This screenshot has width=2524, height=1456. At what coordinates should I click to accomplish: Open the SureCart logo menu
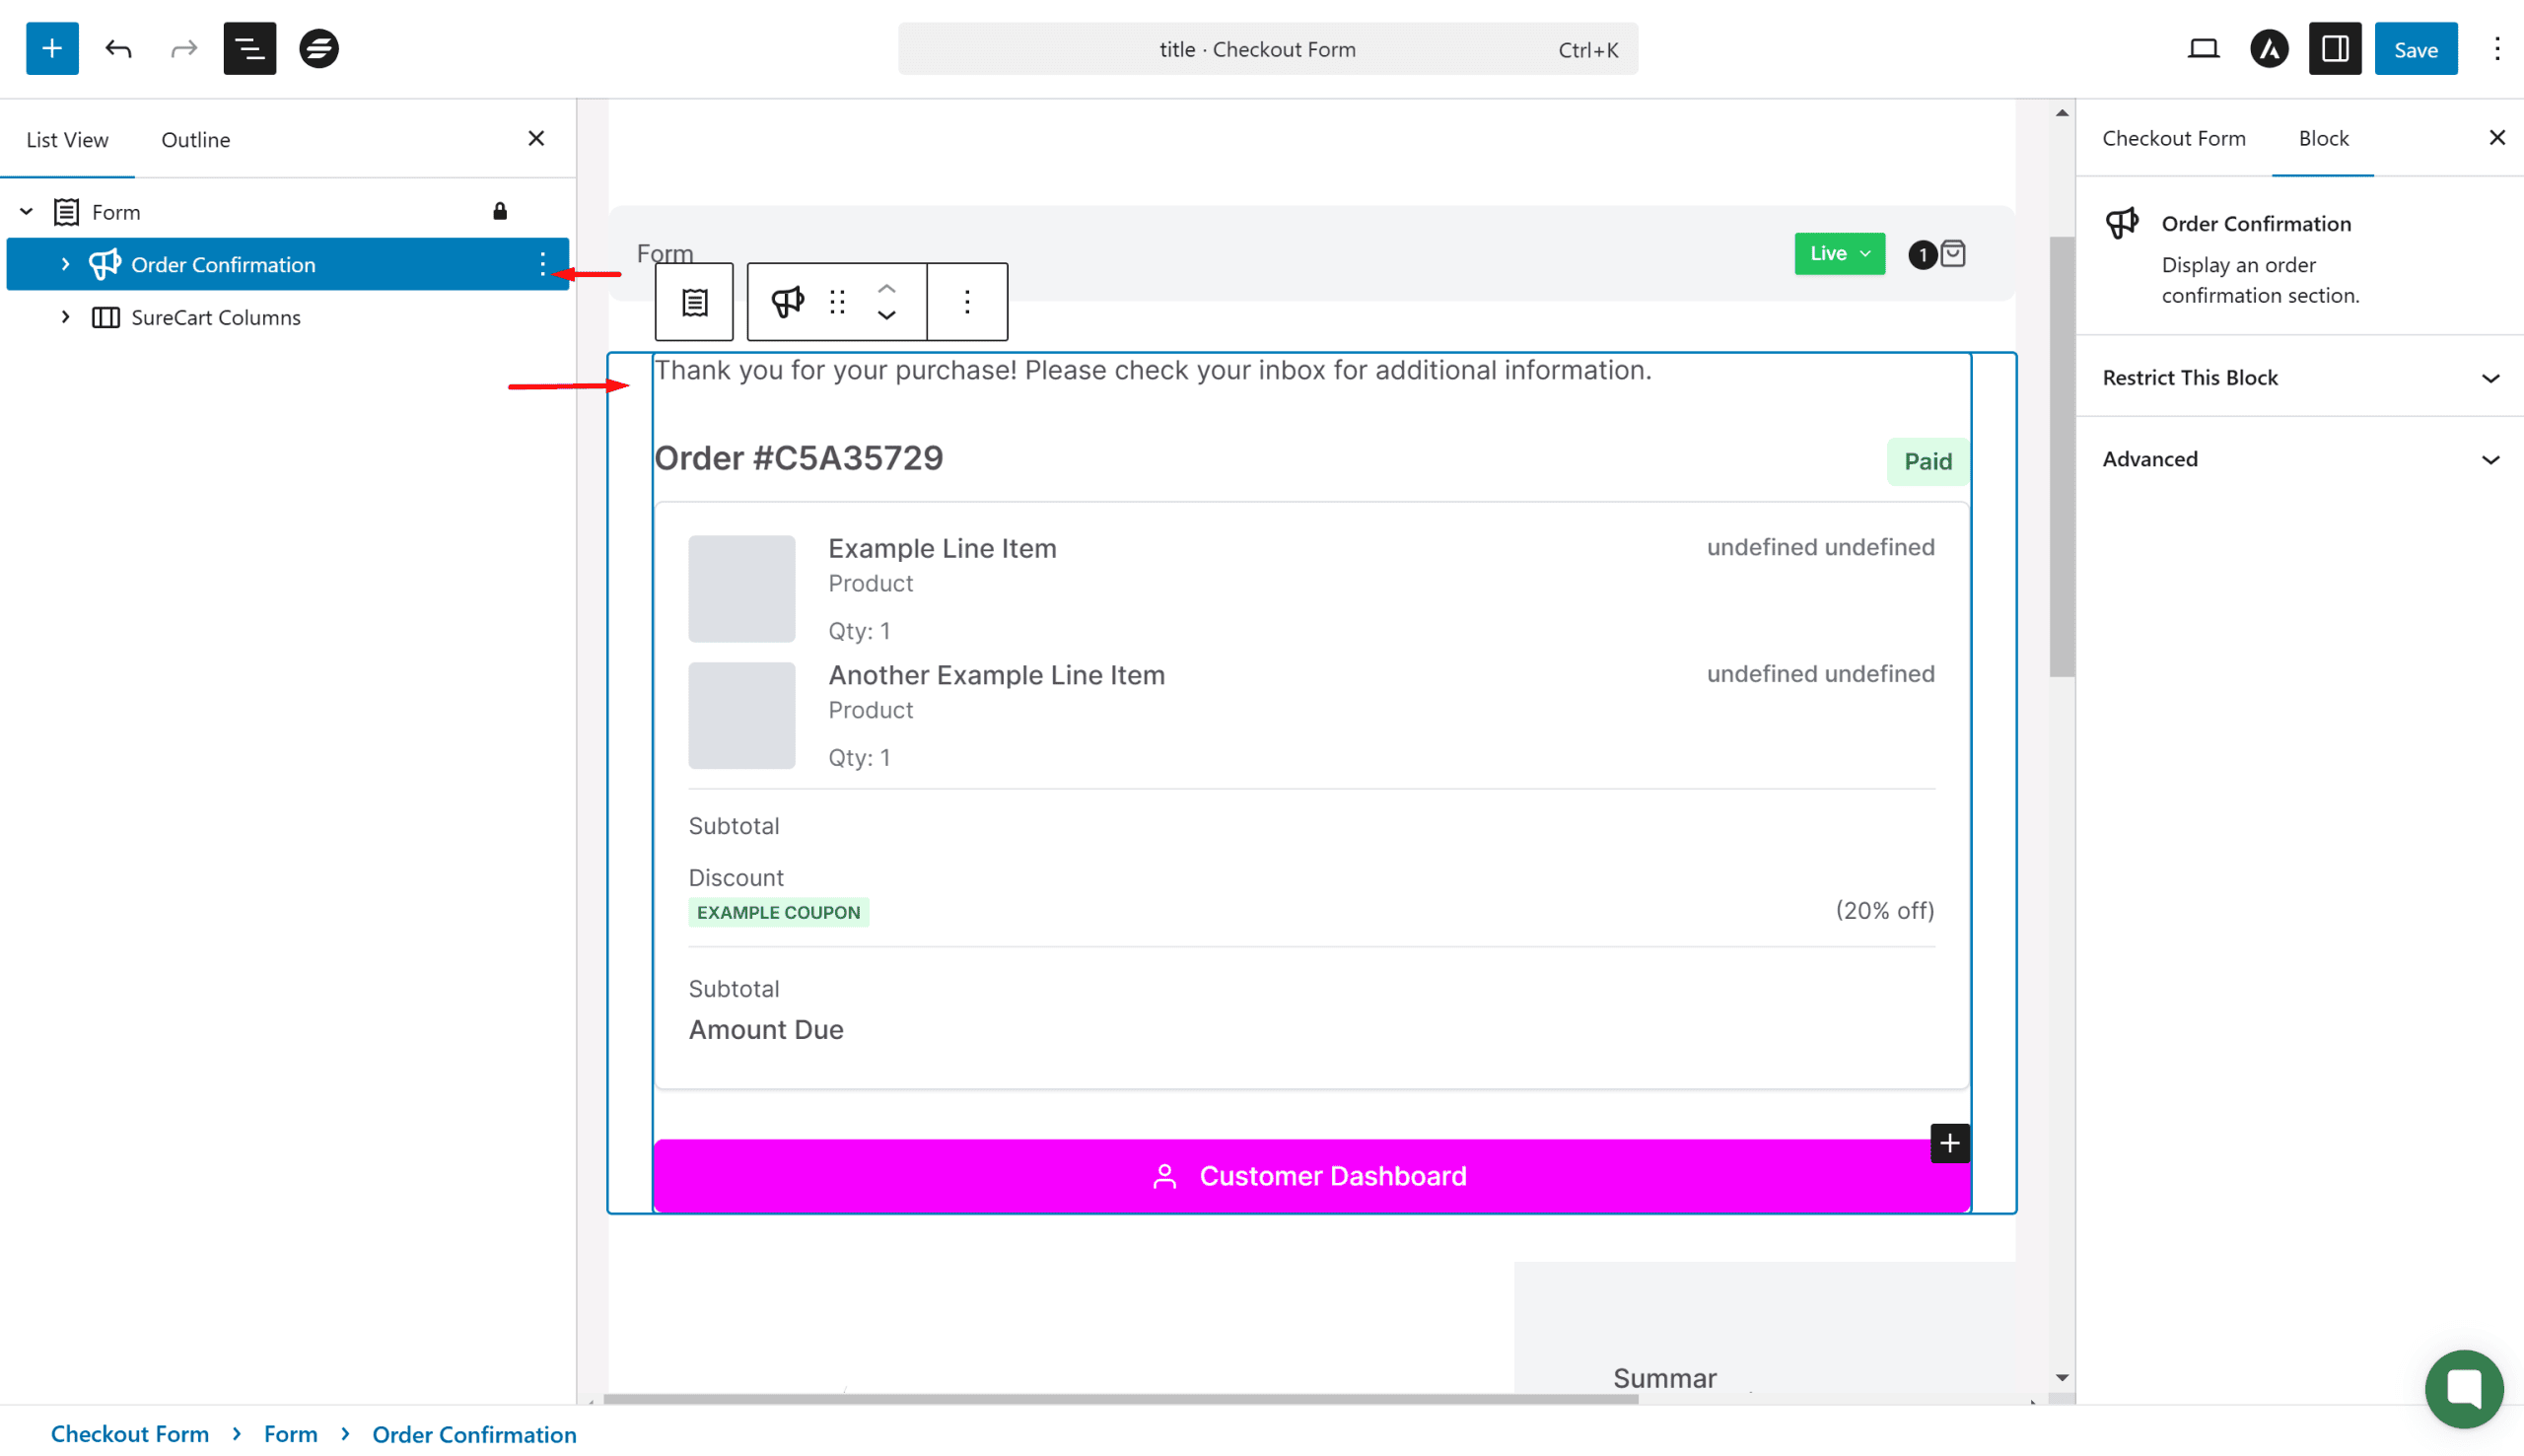click(x=319, y=49)
